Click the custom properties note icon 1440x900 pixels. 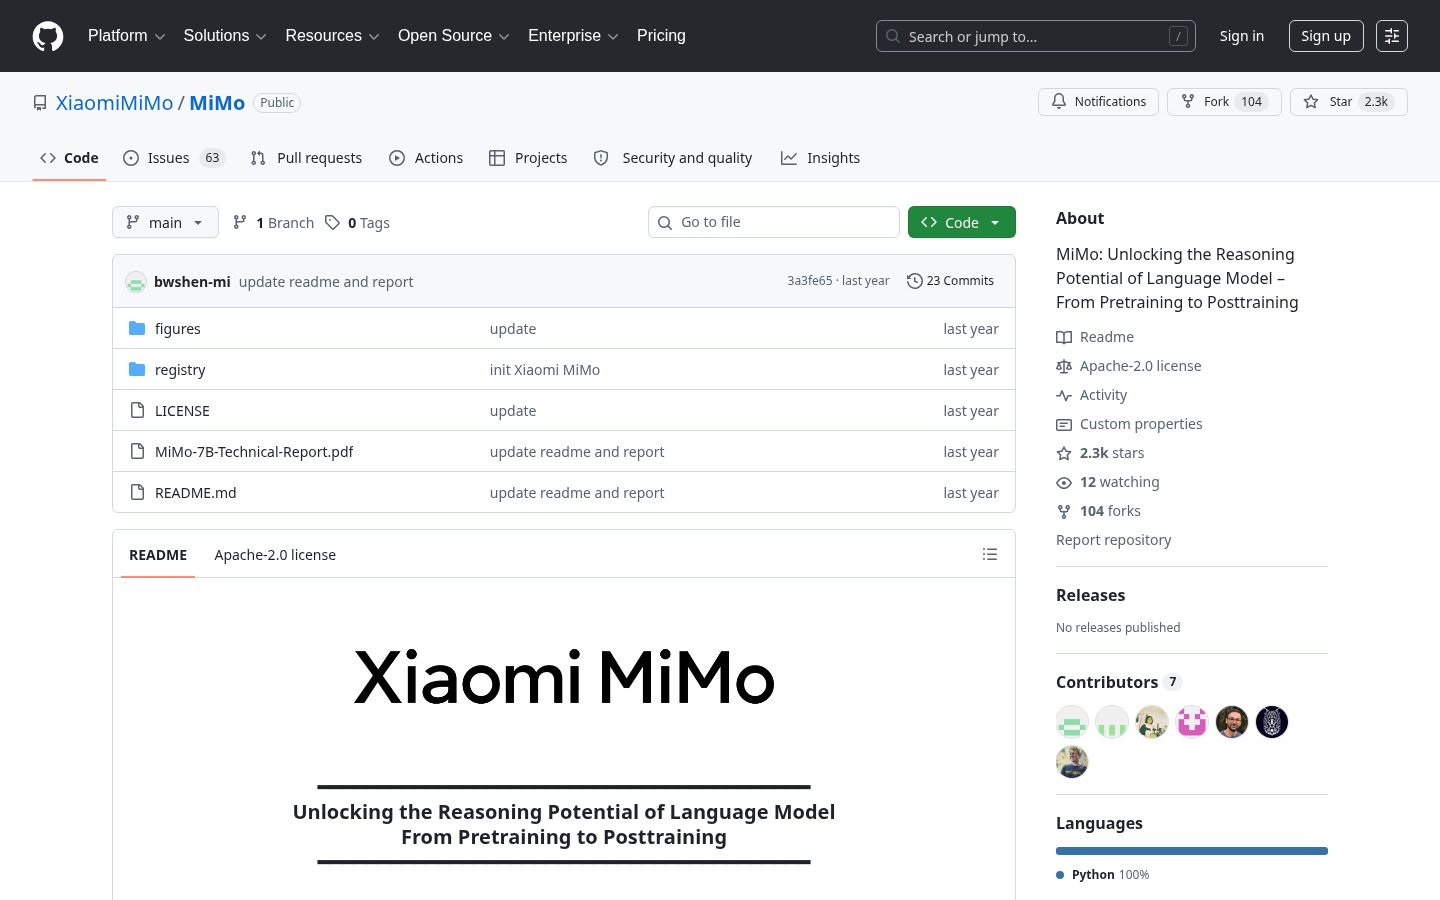coord(1064,424)
